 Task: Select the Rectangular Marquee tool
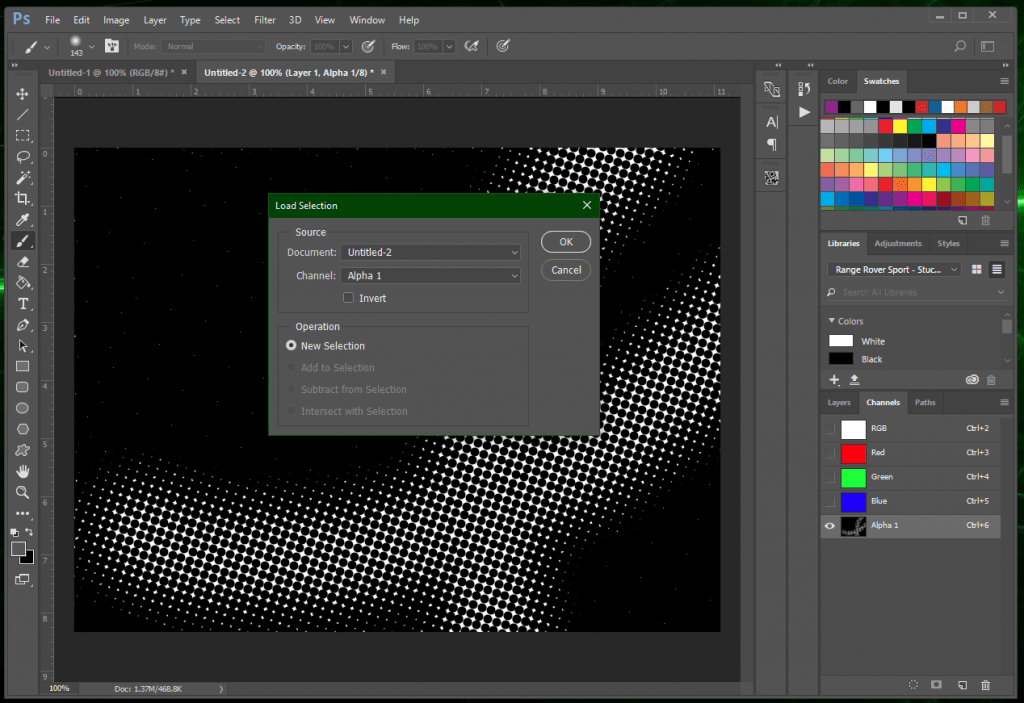tap(22, 136)
